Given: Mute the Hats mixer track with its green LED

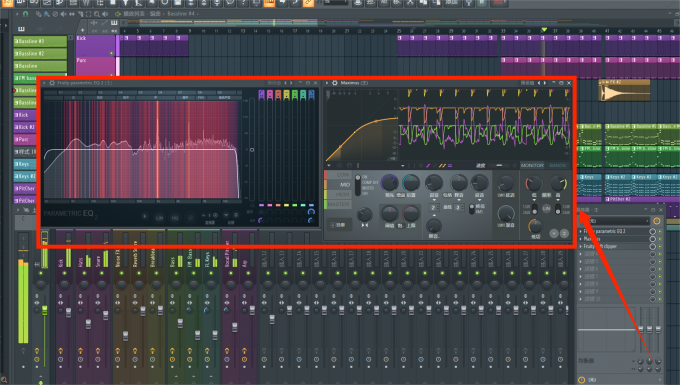Looking at the screenshot, I should click(x=84, y=273).
